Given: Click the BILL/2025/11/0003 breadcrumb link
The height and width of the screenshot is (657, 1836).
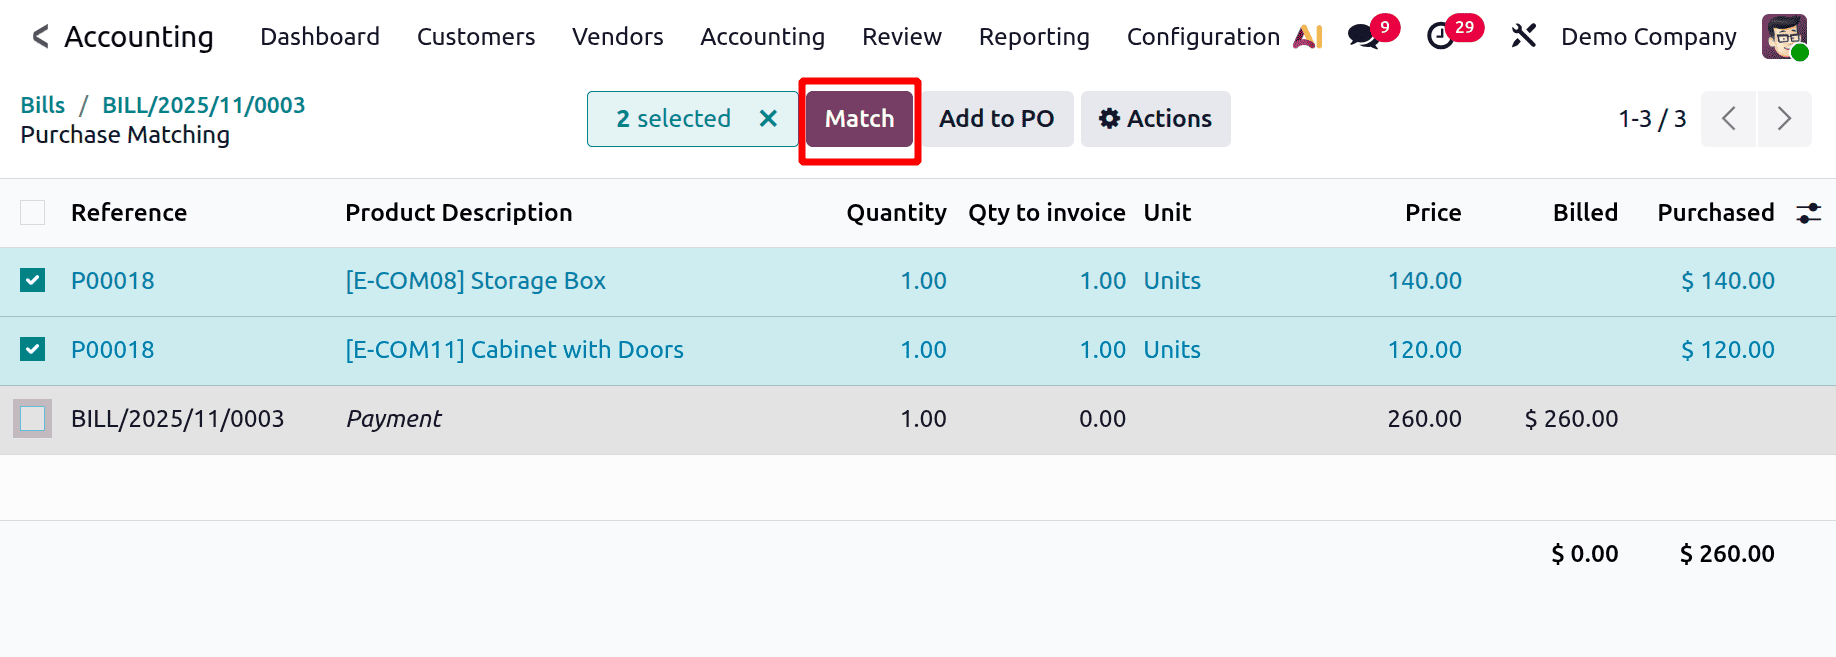Looking at the screenshot, I should [204, 105].
